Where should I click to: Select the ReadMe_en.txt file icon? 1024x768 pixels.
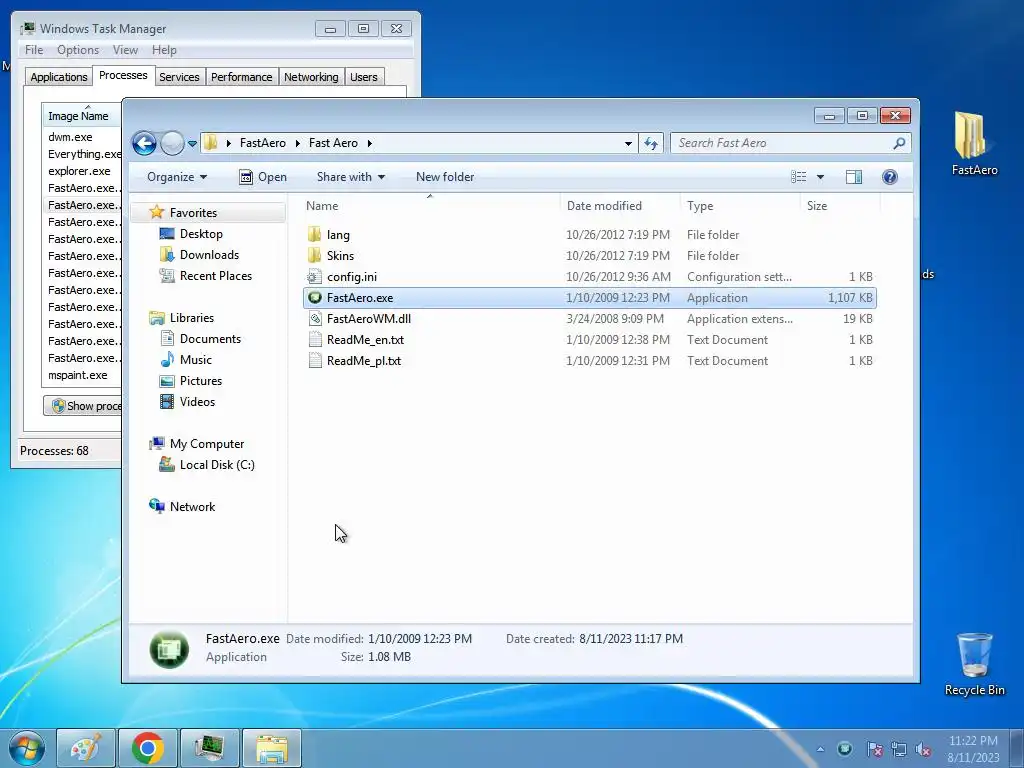[315, 340]
